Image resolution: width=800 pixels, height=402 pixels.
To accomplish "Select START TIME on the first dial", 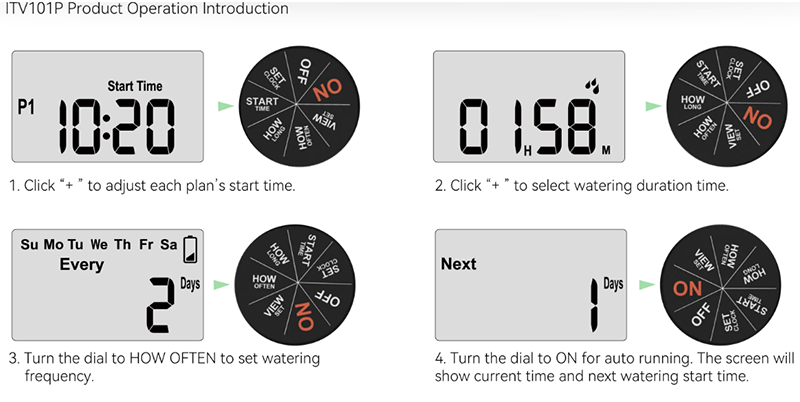I will pyautogui.click(x=264, y=103).
